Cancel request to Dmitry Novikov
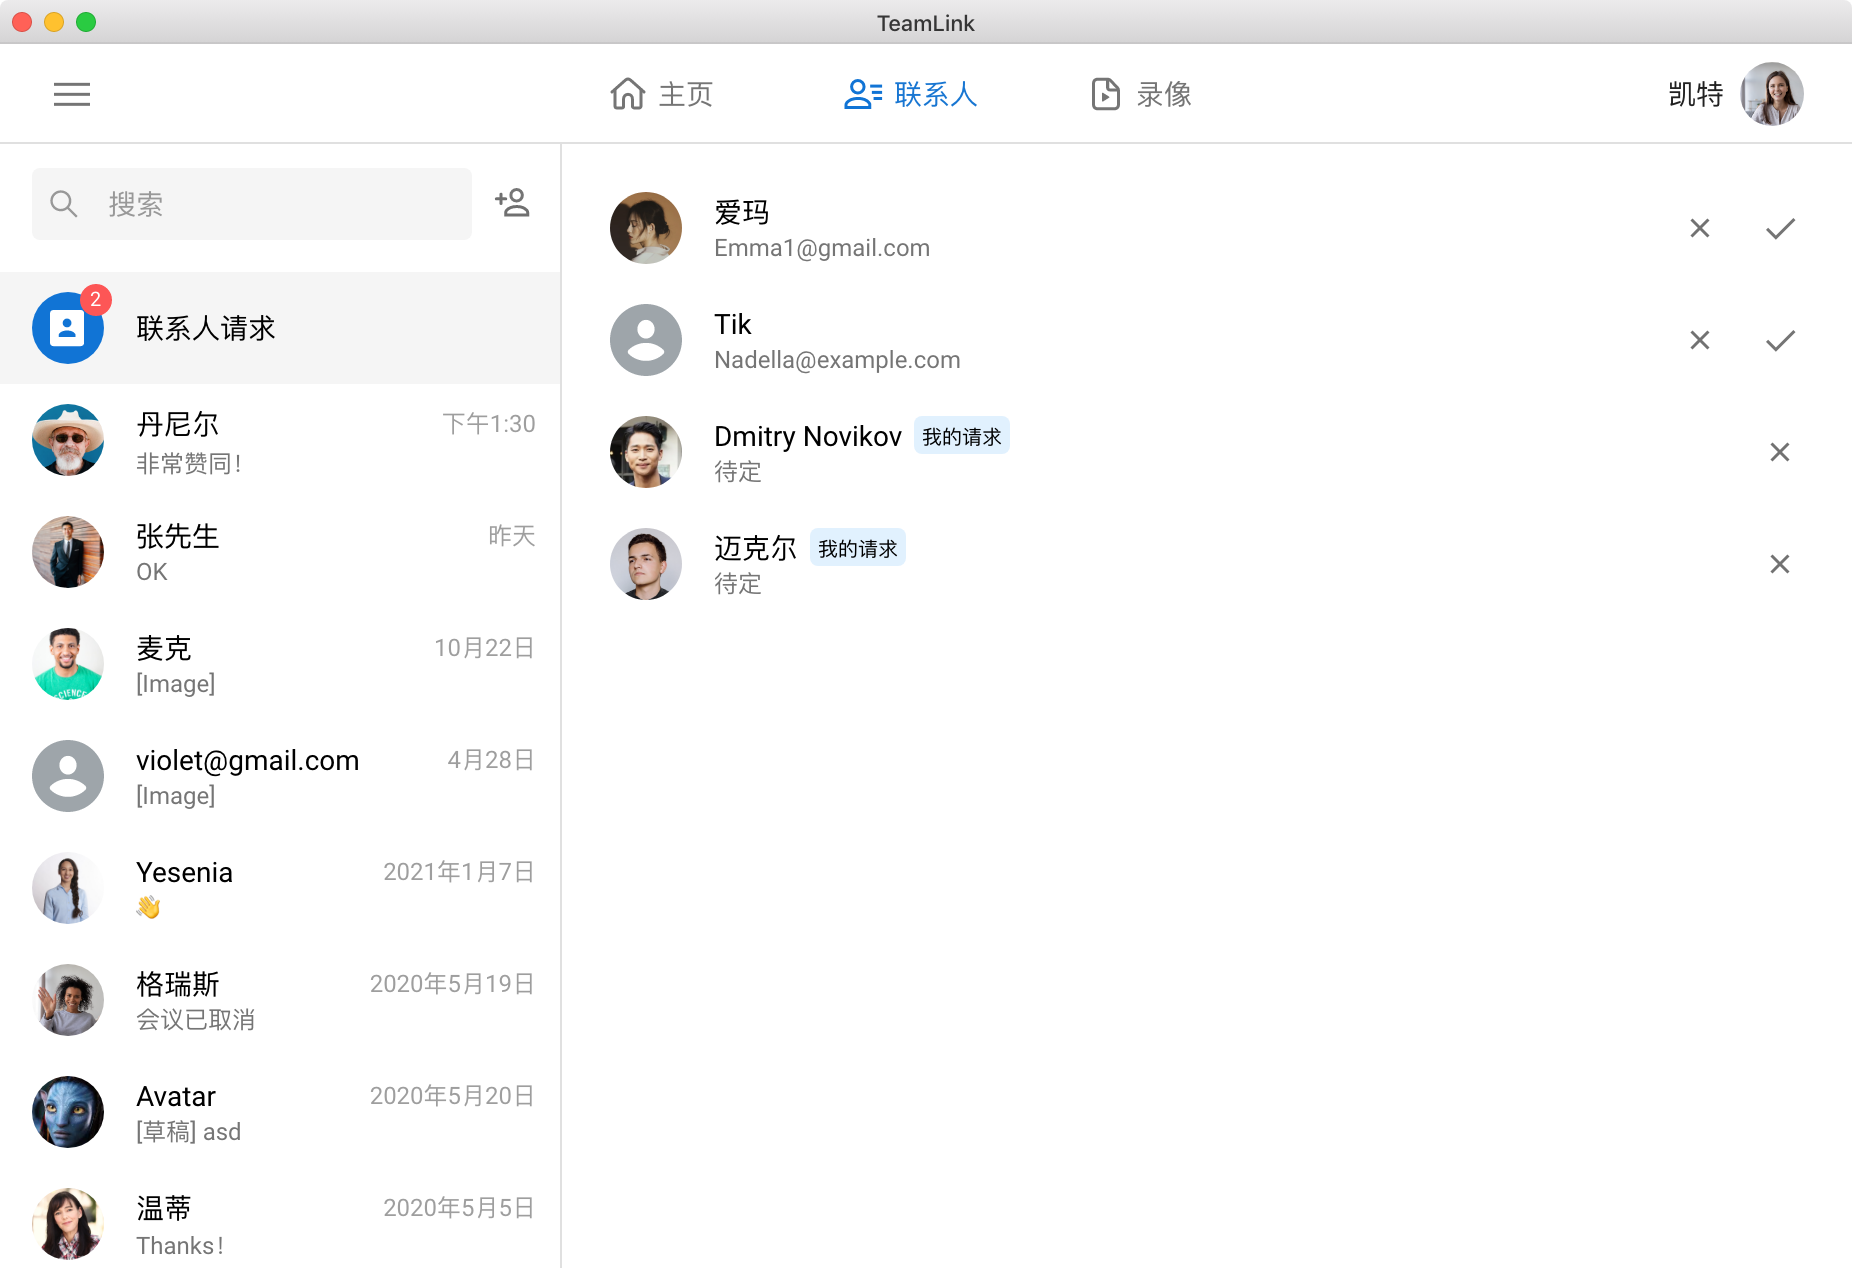The image size is (1852, 1268). pos(1779,453)
